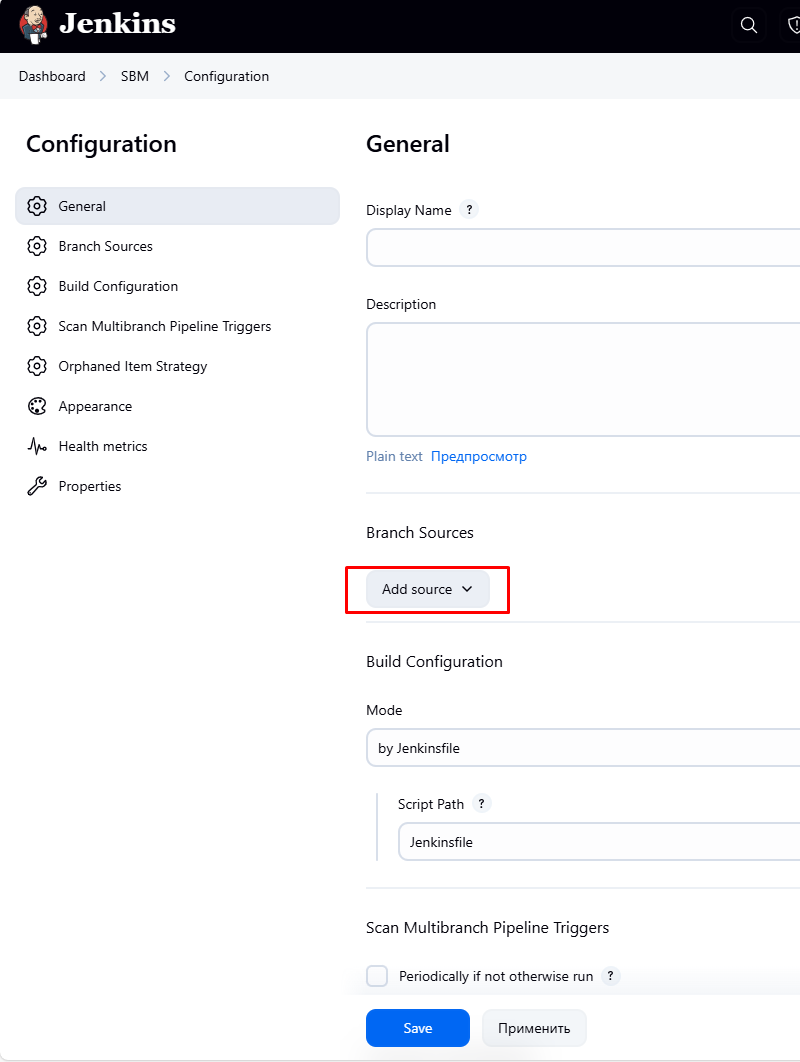Click the palette icon for Appearance

pyautogui.click(x=37, y=406)
